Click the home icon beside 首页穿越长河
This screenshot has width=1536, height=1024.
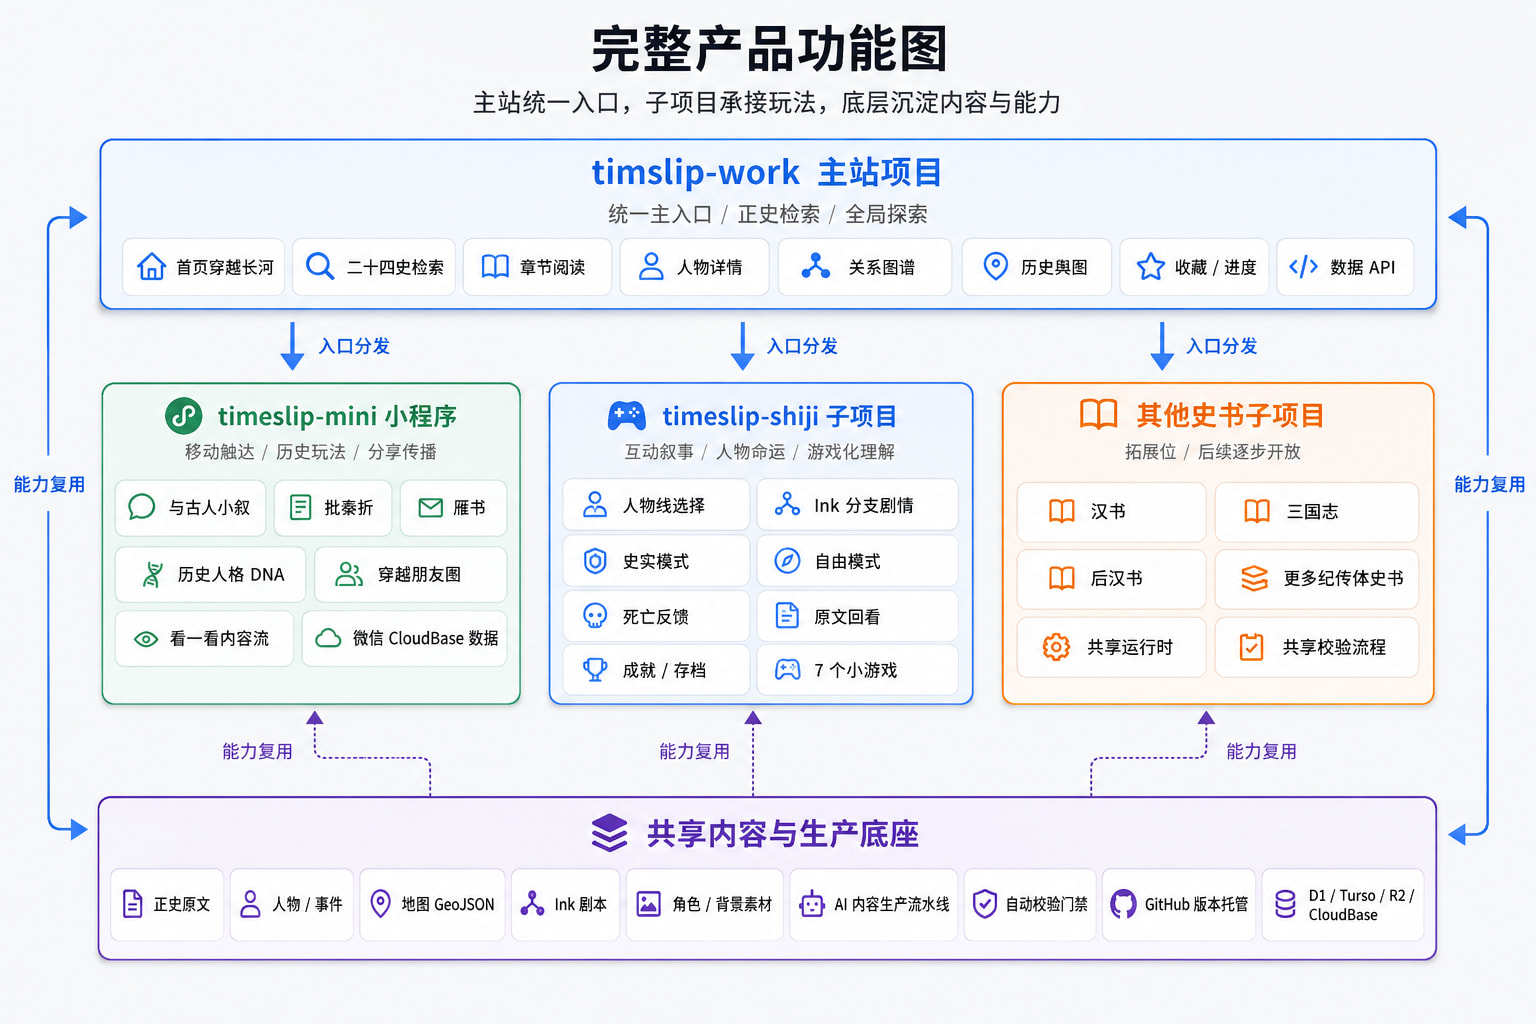coord(152,267)
